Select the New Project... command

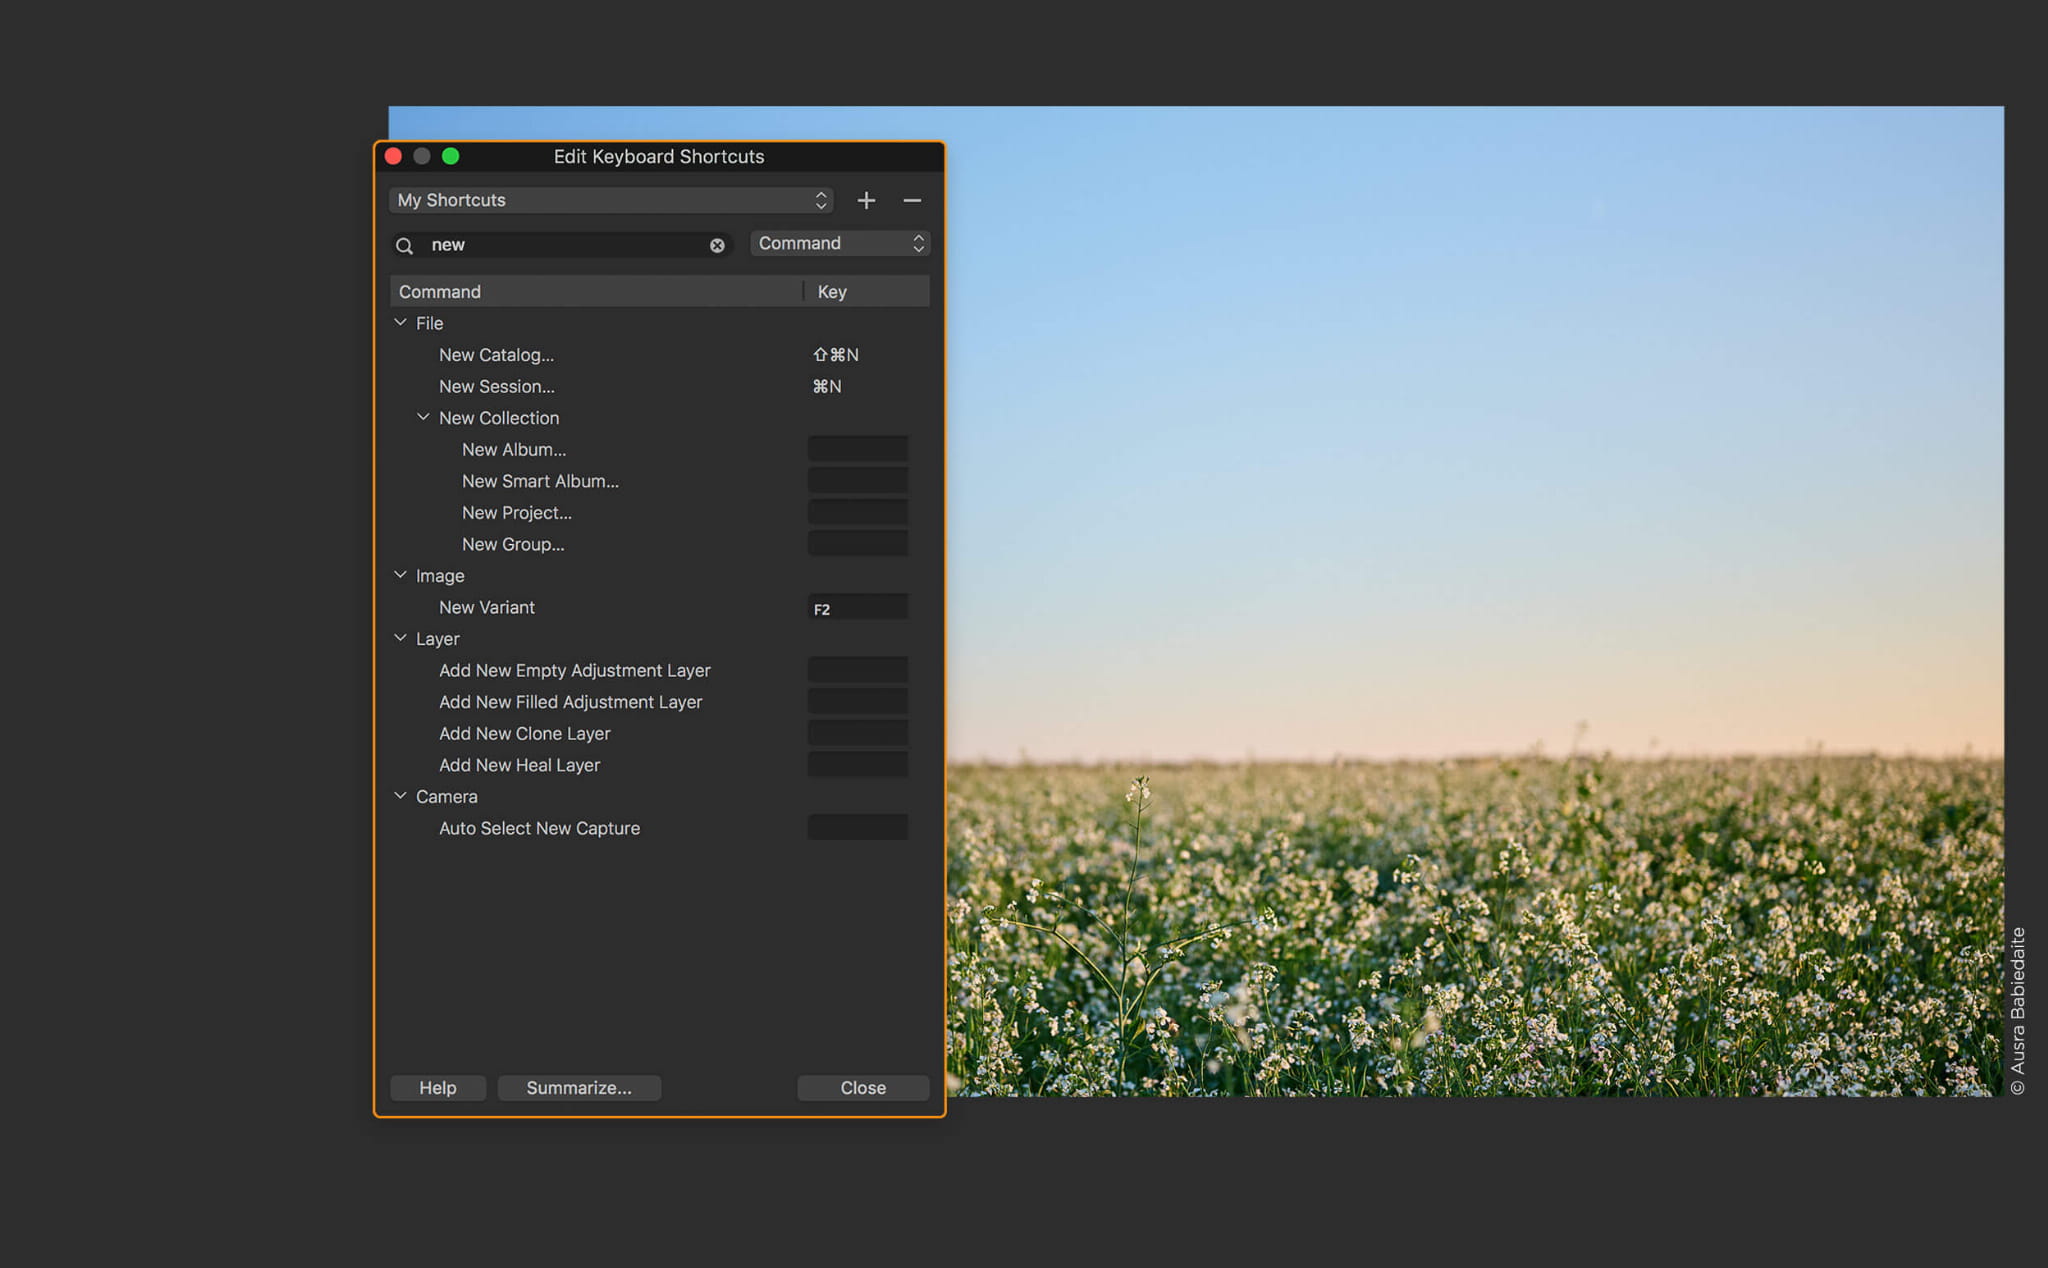pyautogui.click(x=517, y=513)
